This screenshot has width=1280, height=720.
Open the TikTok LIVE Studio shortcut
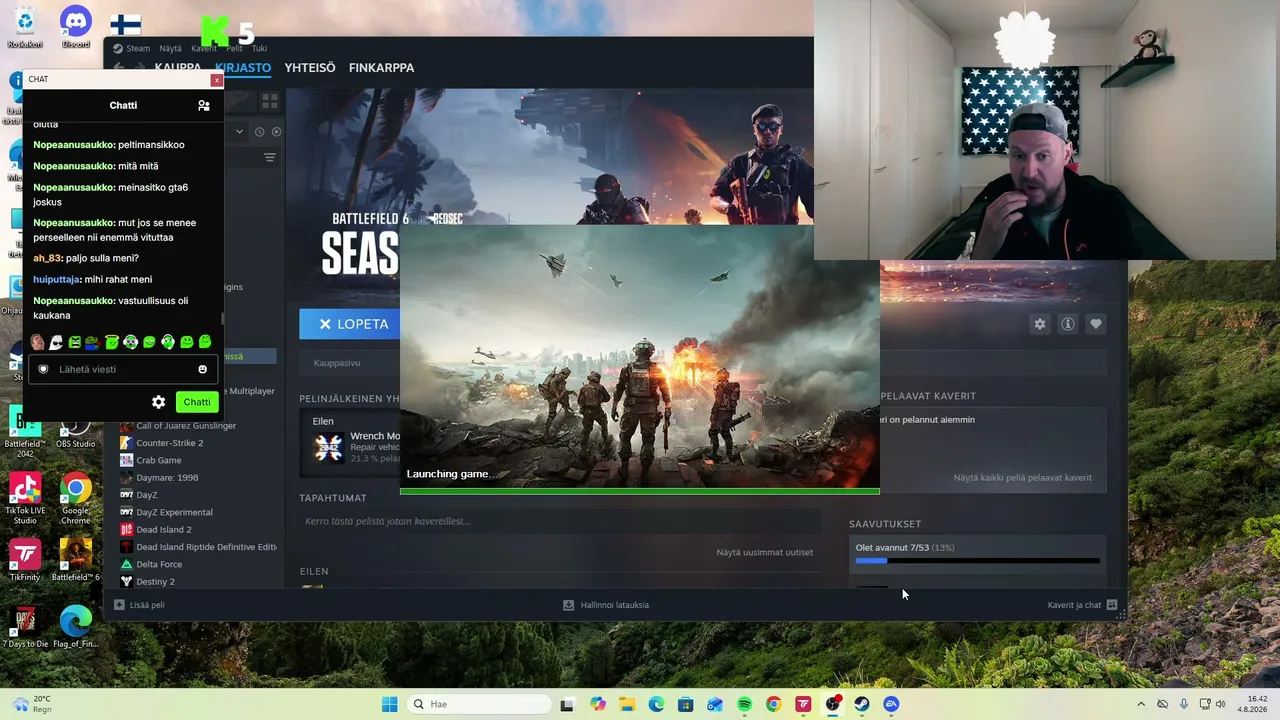tap(25, 498)
